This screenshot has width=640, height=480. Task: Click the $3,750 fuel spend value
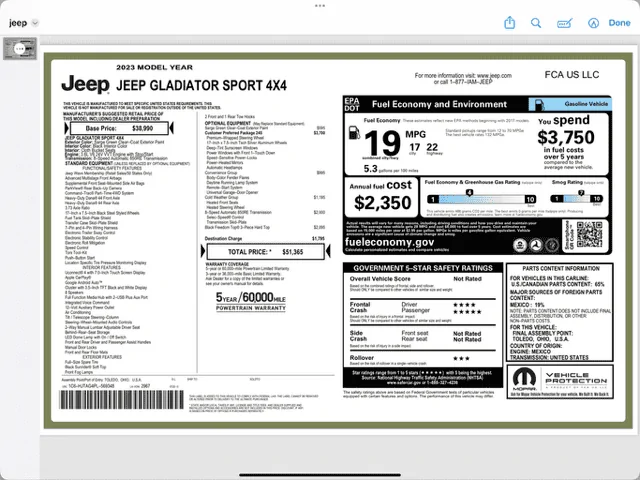click(x=566, y=137)
